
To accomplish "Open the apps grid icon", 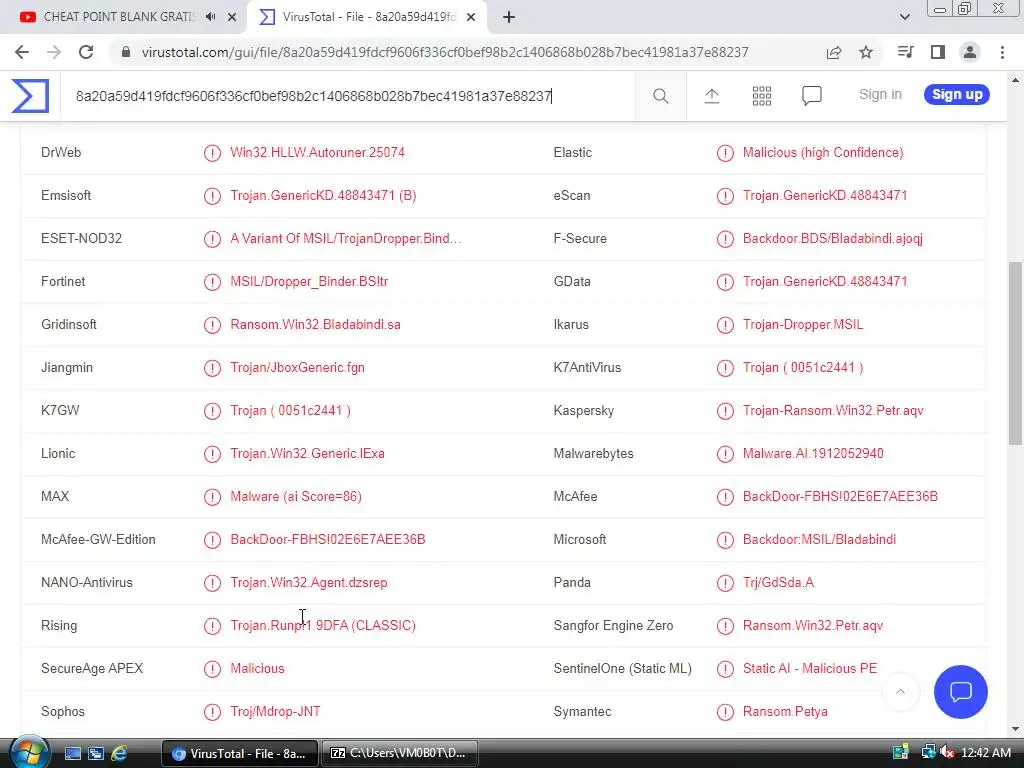I will click(x=761, y=96).
